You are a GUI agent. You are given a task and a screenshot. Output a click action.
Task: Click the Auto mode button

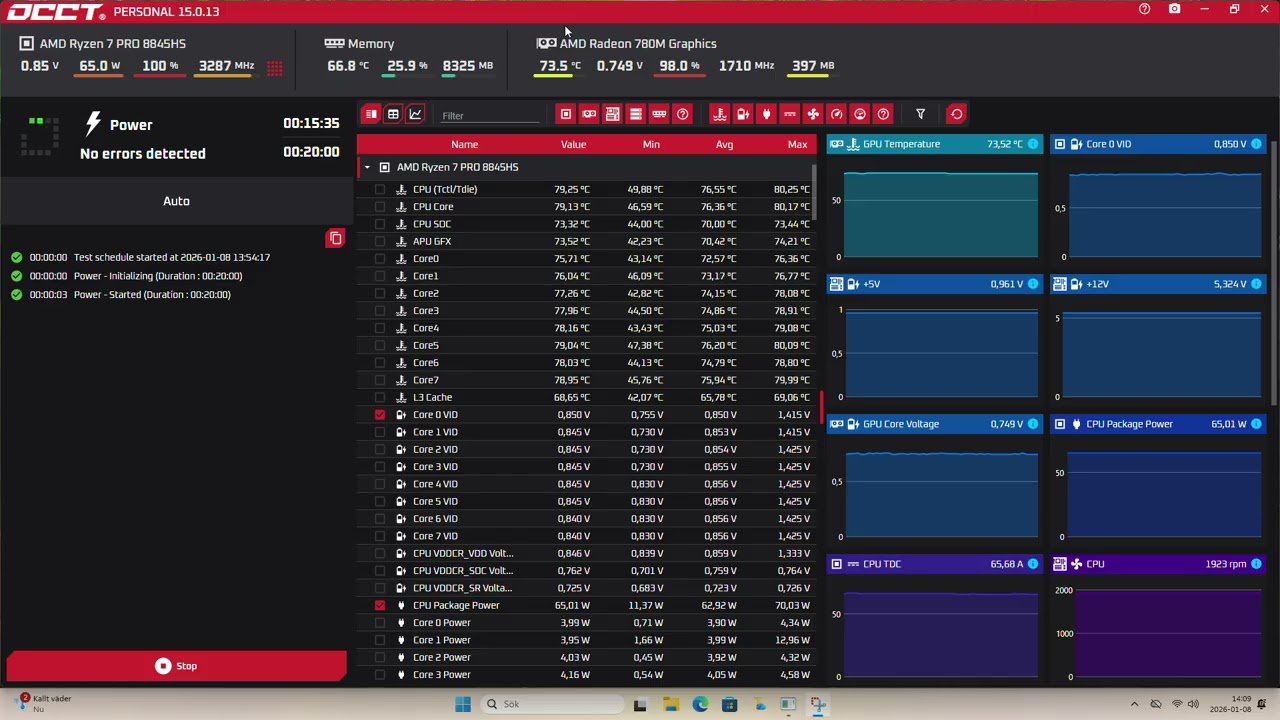coord(176,201)
